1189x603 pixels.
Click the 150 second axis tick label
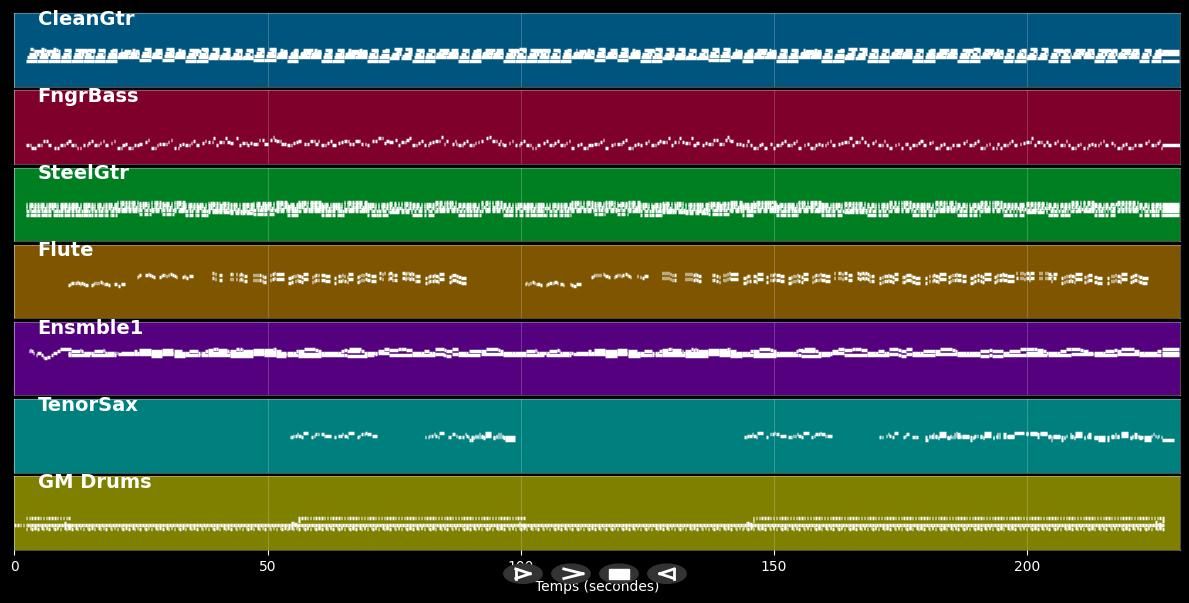coord(774,567)
